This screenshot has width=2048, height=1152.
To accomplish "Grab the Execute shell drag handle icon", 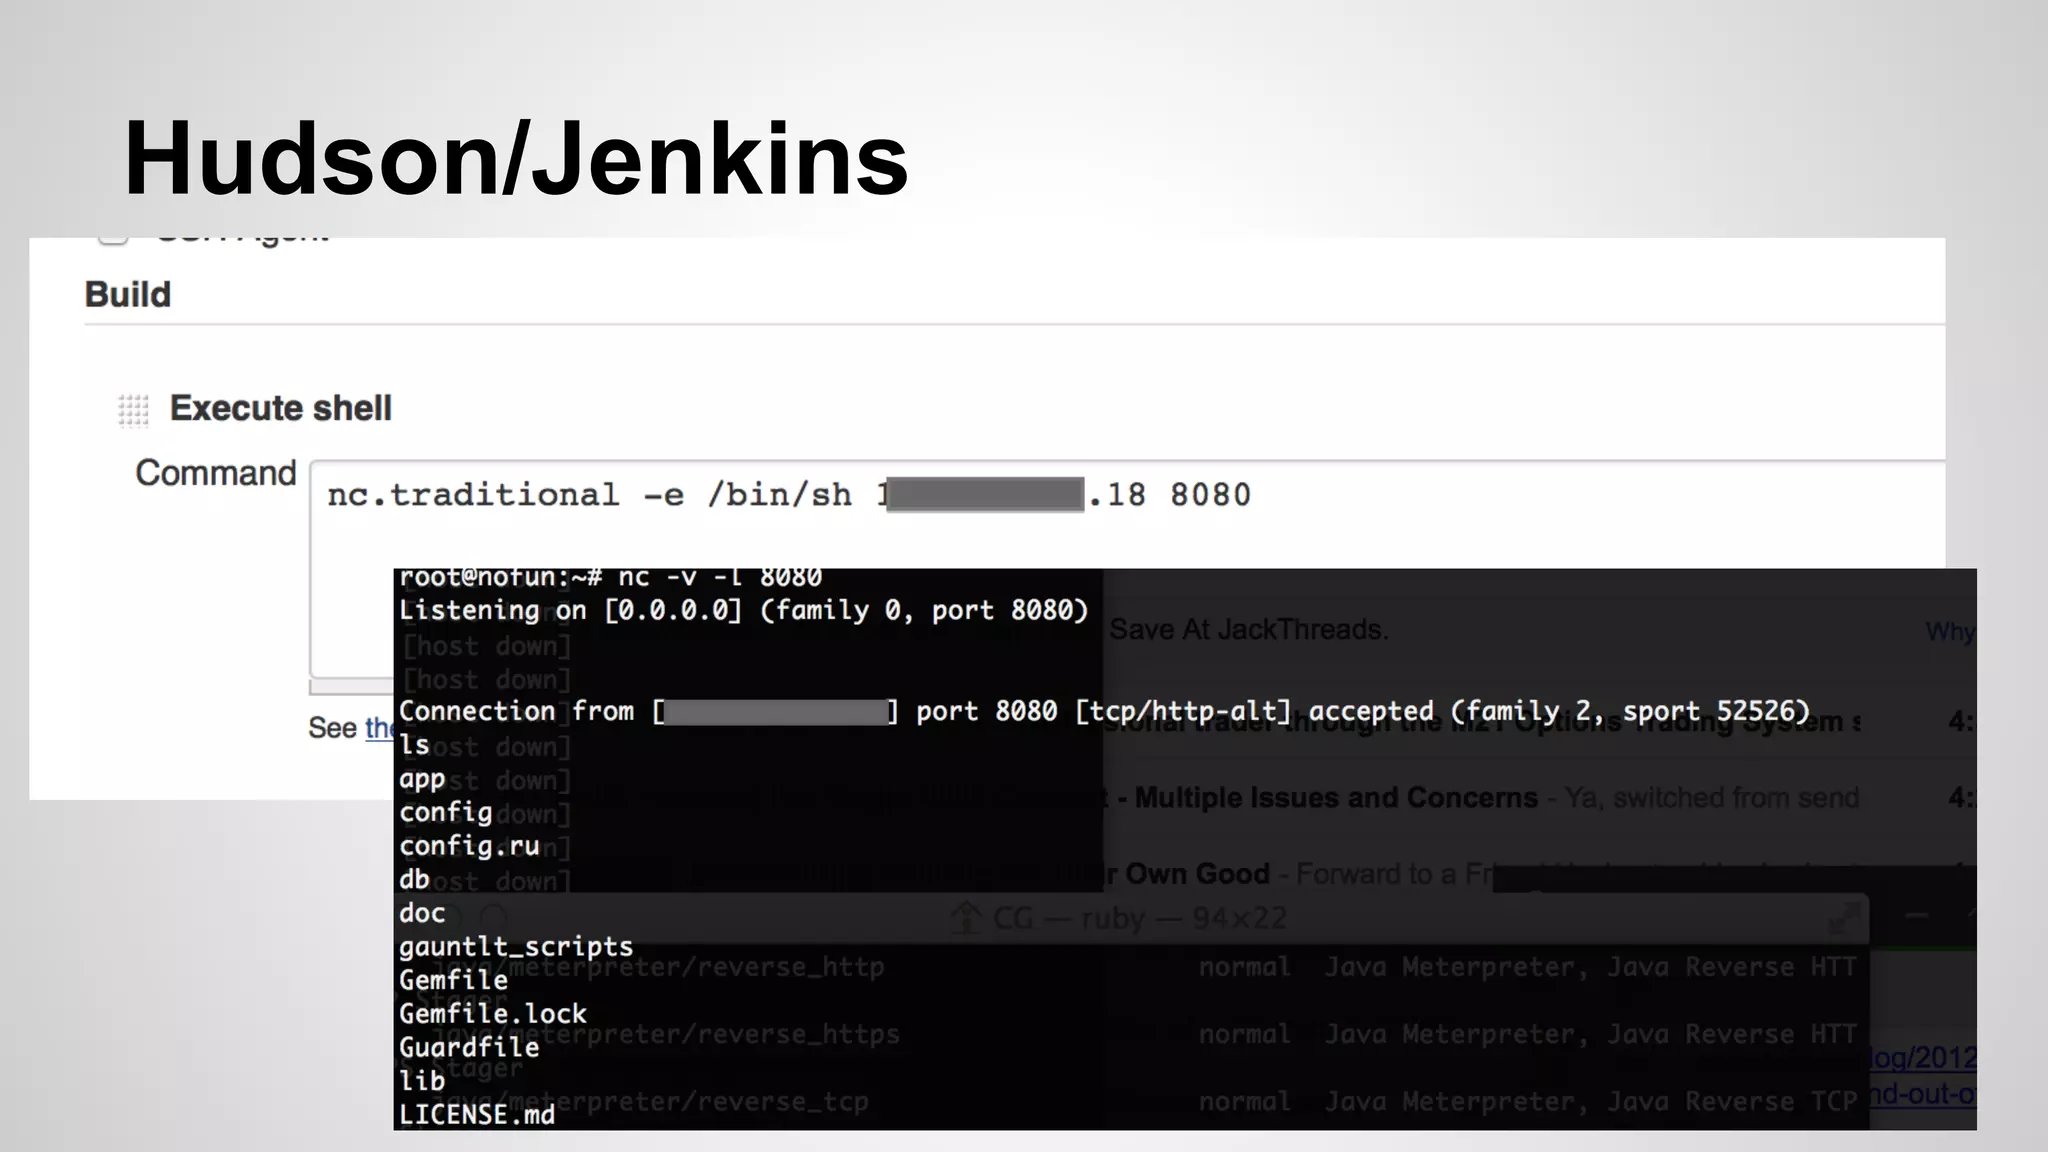I will tap(133, 410).
